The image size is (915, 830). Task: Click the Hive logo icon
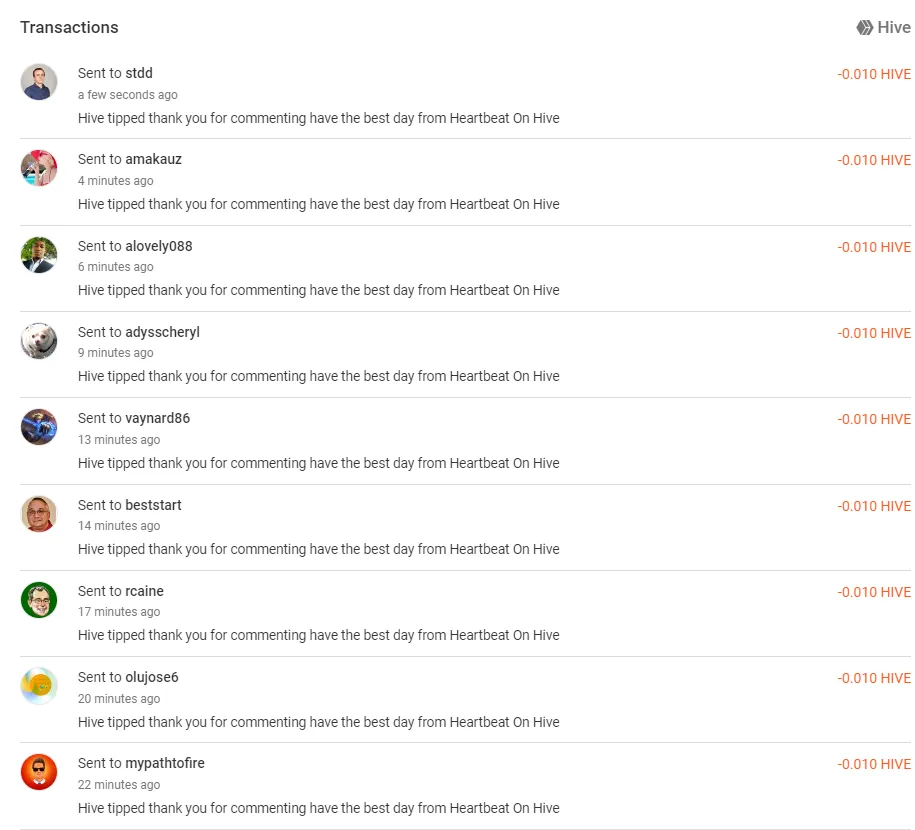tap(864, 27)
